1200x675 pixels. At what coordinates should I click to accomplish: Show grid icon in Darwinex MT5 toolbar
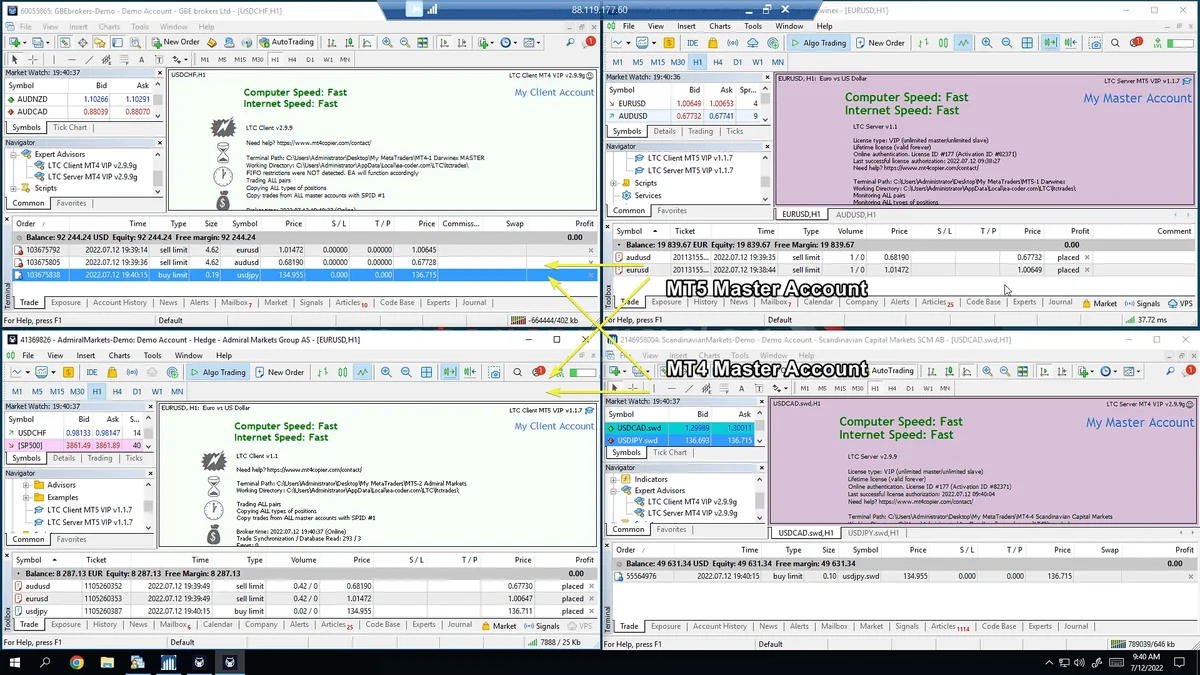(1027, 43)
